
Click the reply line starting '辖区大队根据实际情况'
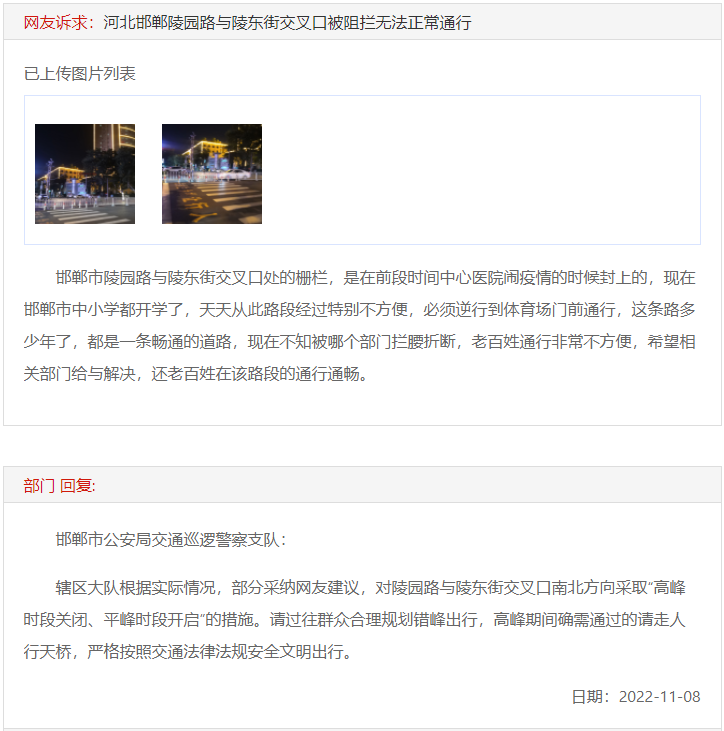pyautogui.click(x=371, y=588)
